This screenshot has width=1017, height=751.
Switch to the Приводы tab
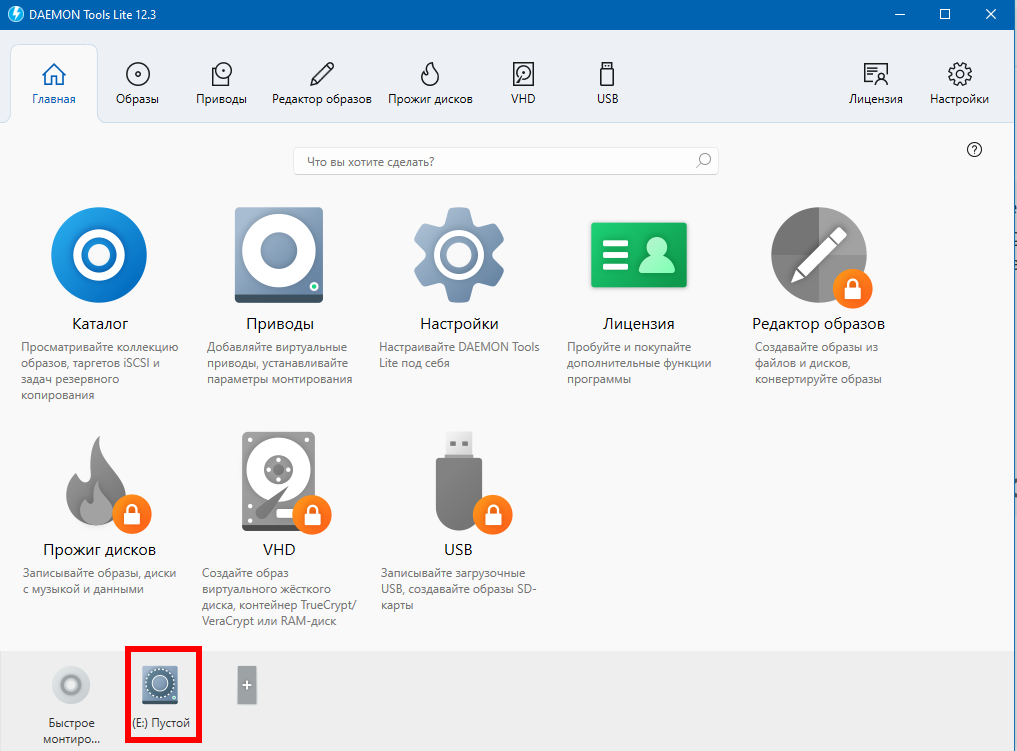(221, 84)
